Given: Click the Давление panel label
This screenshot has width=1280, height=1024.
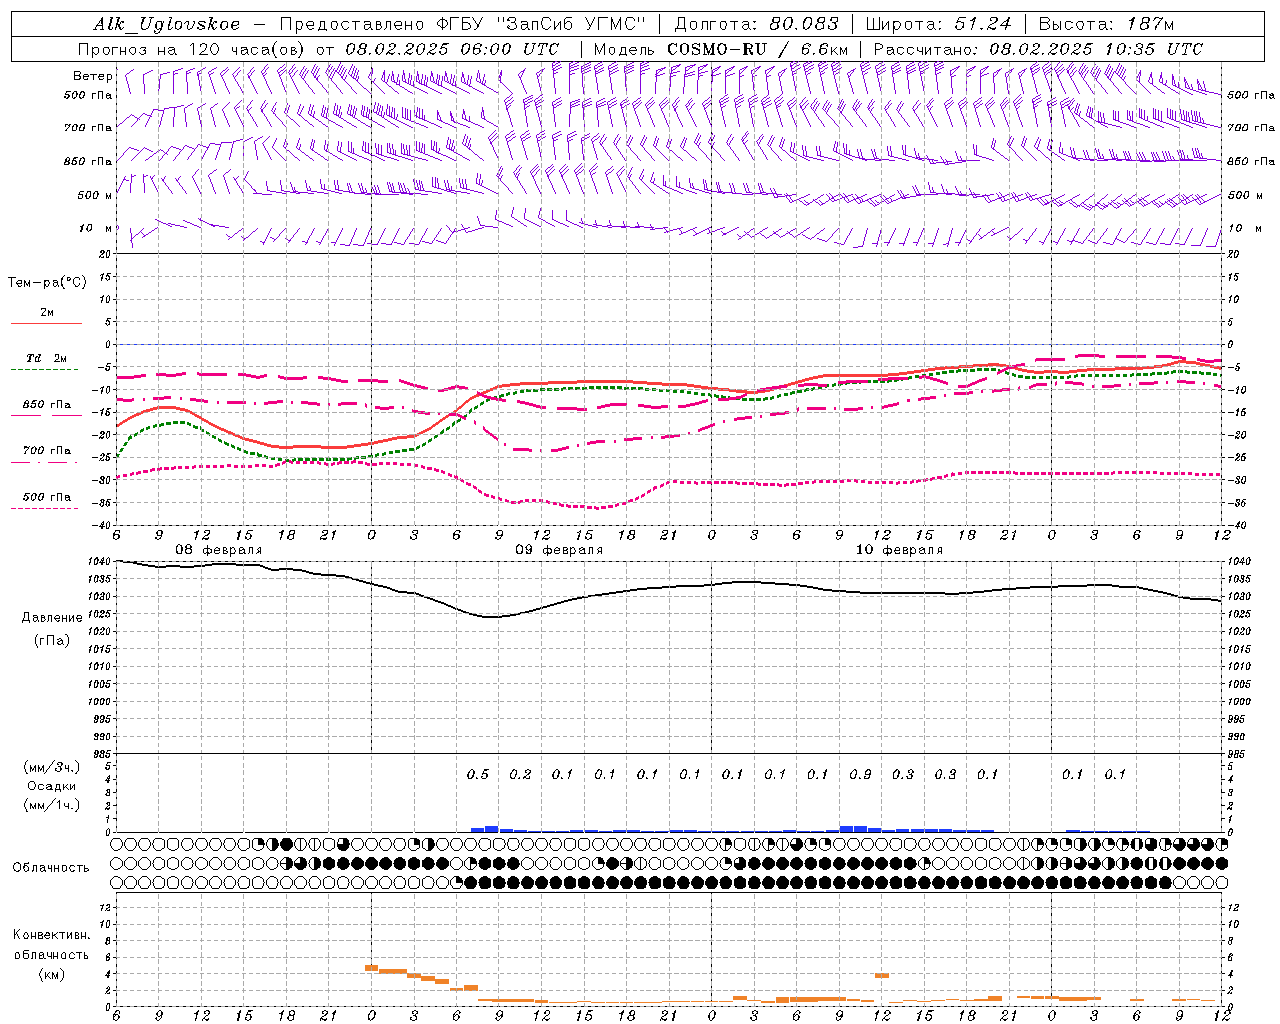Looking at the screenshot, I should pyautogui.click(x=52, y=618).
